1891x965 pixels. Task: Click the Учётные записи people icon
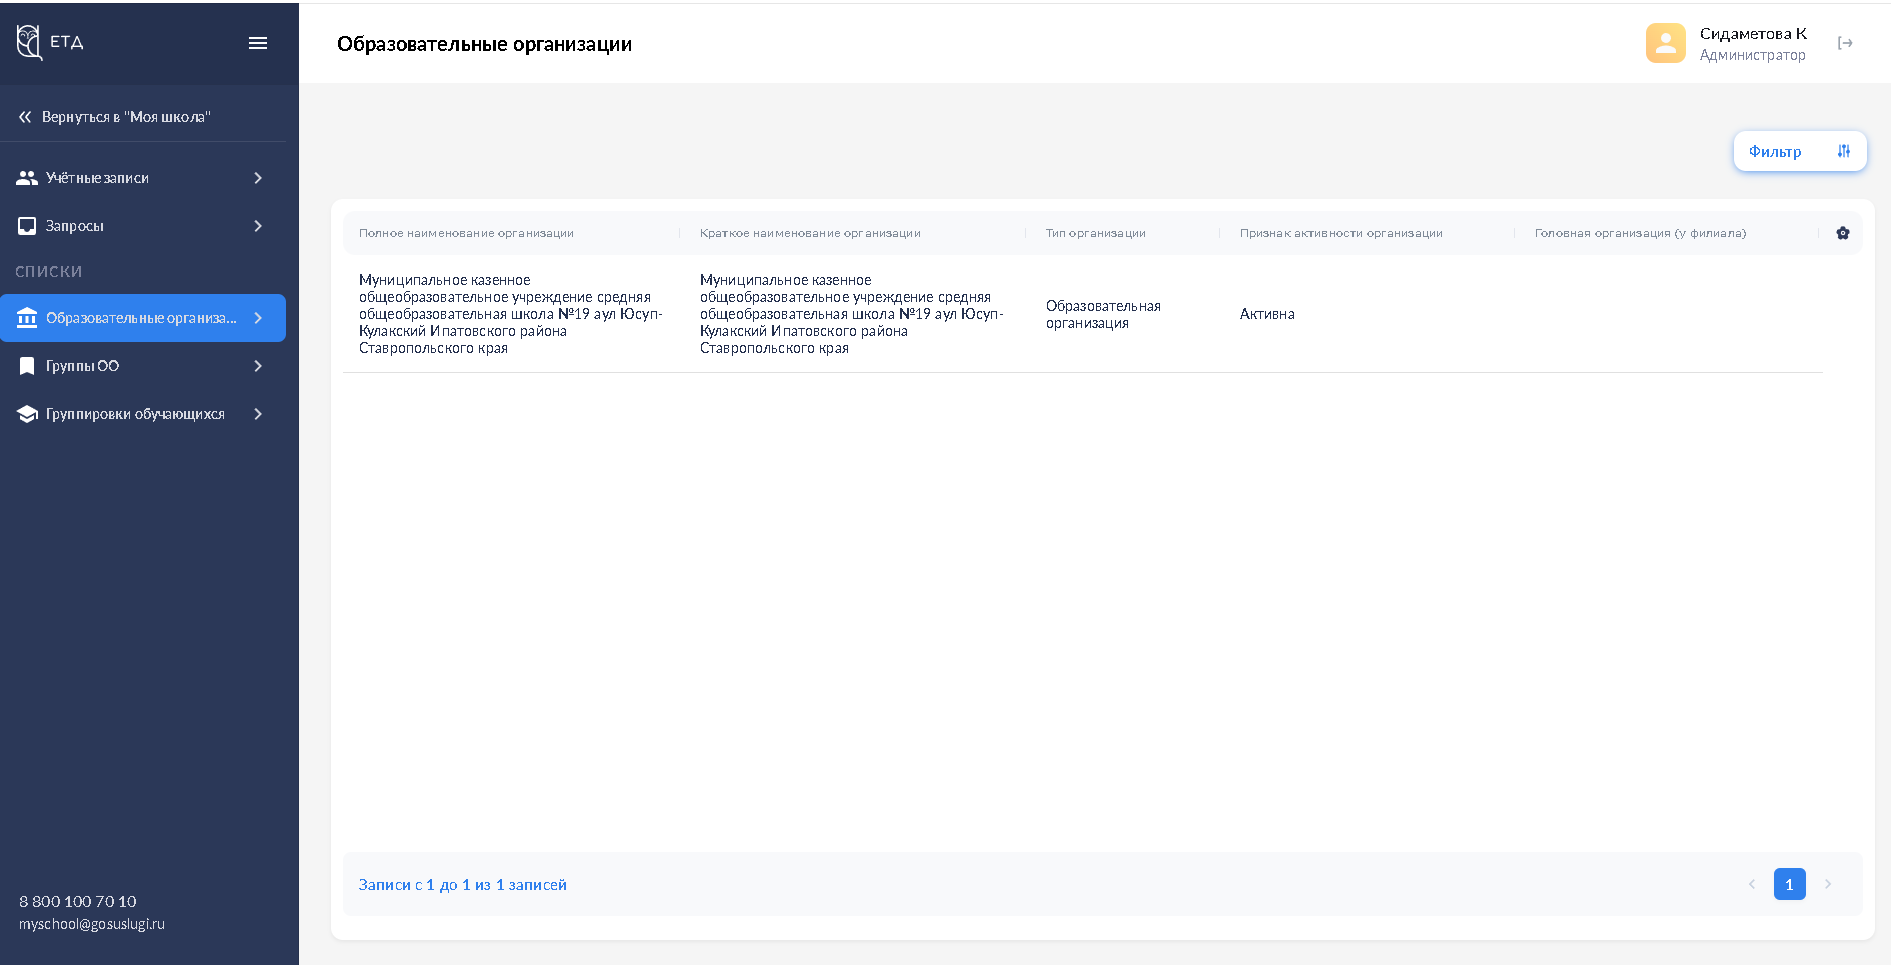(x=27, y=178)
